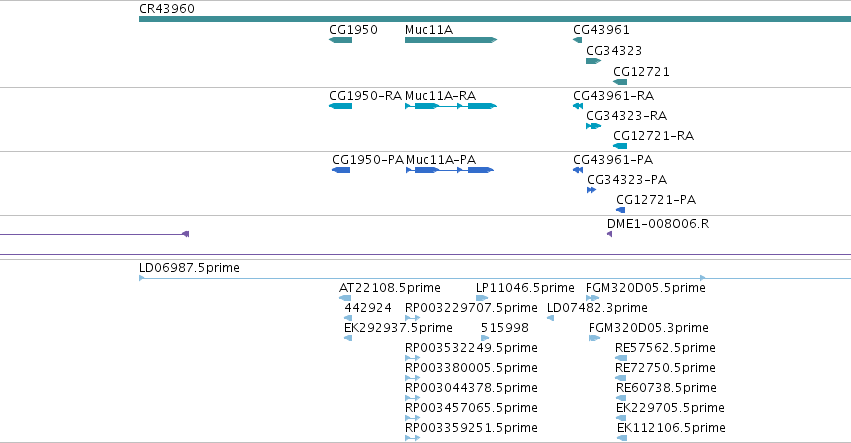The height and width of the screenshot is (443, 851).
Task: Select the CG12721 gene glyph
Action: point(620,82)
